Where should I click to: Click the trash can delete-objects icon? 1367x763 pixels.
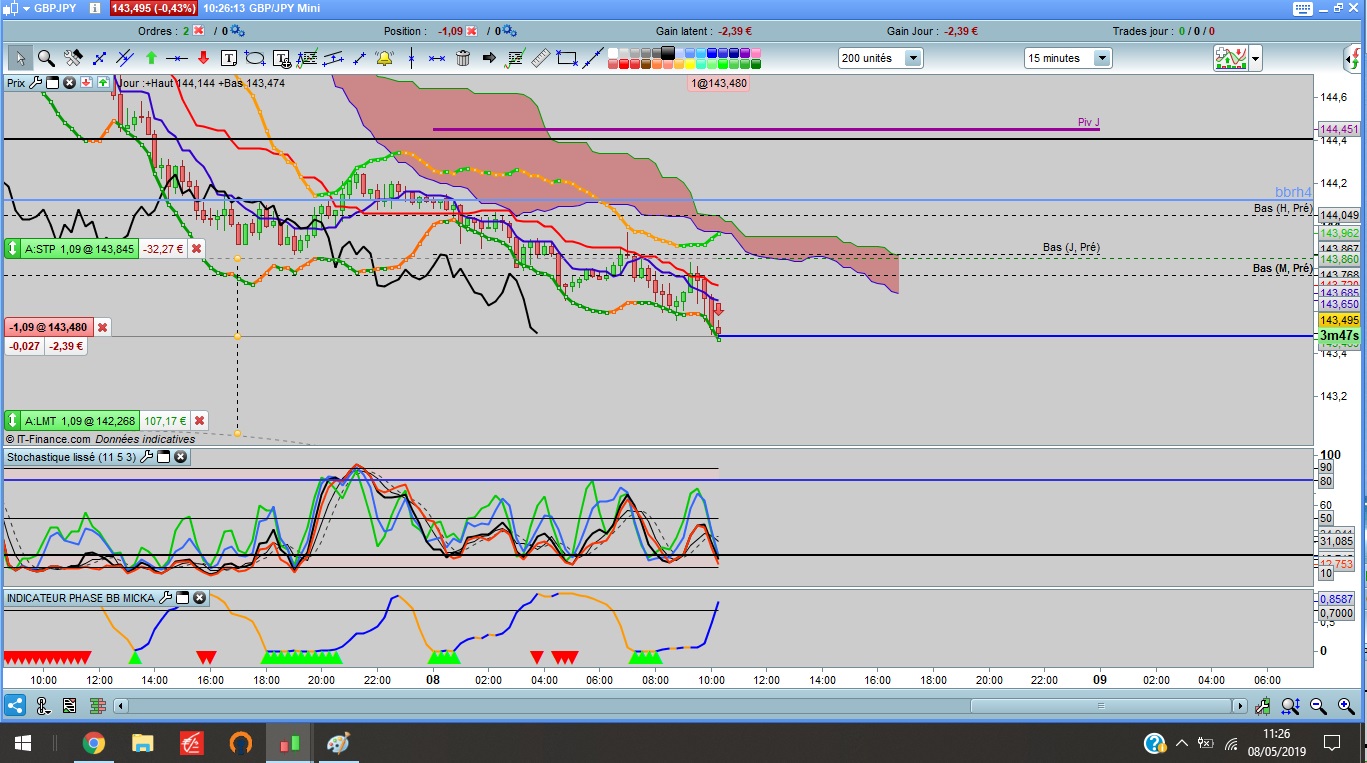[x=463, y=58]
